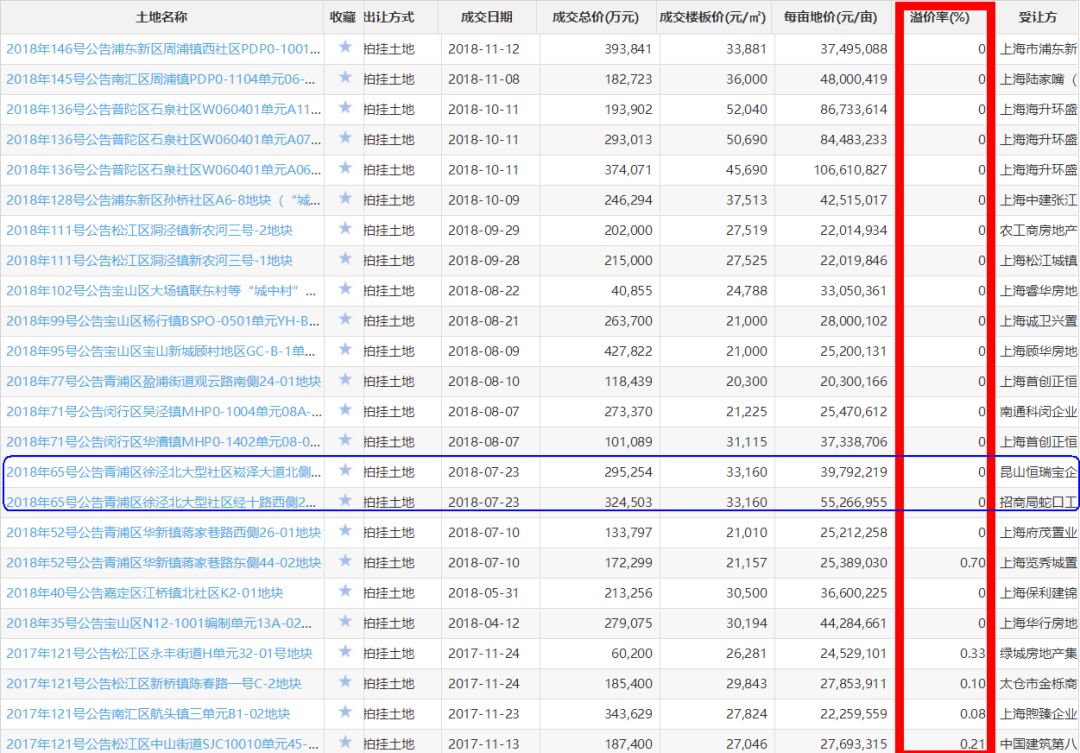Screen dimensions: 1080x753
Task: Open 松江区中山街道SJC10010单元 link
Action: (163, 744)
